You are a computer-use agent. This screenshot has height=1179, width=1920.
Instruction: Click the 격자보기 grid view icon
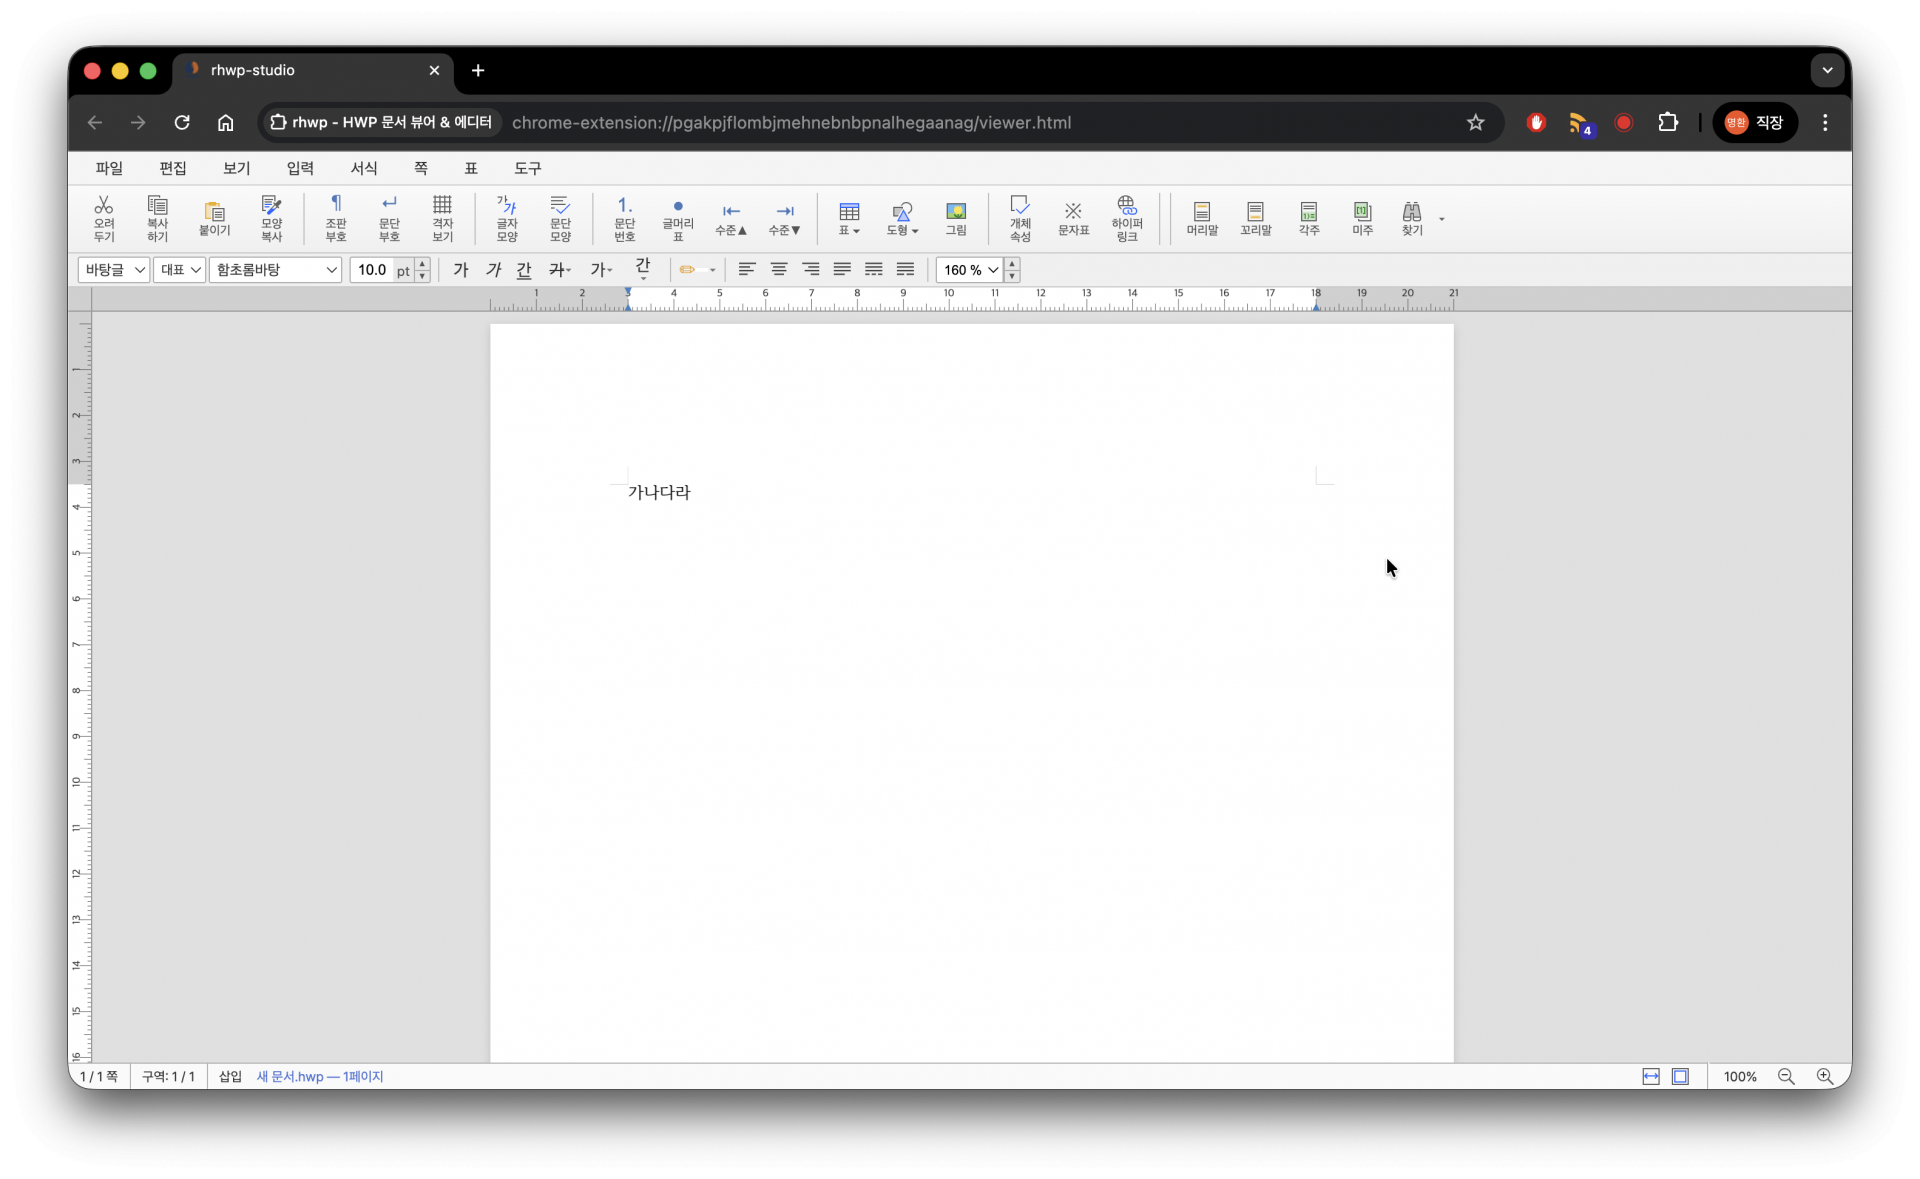pyautogui.click(x=442, y=217)
